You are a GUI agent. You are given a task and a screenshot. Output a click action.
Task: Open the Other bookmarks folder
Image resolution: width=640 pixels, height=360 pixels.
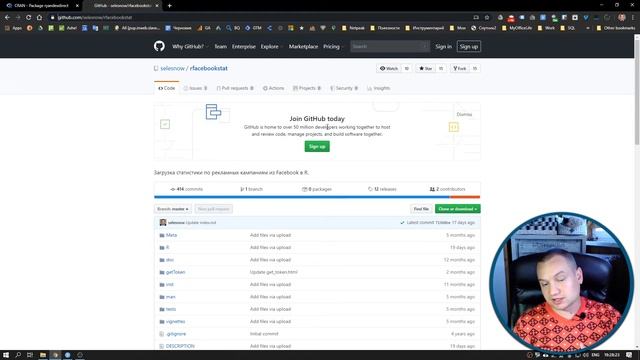point(616,28)
